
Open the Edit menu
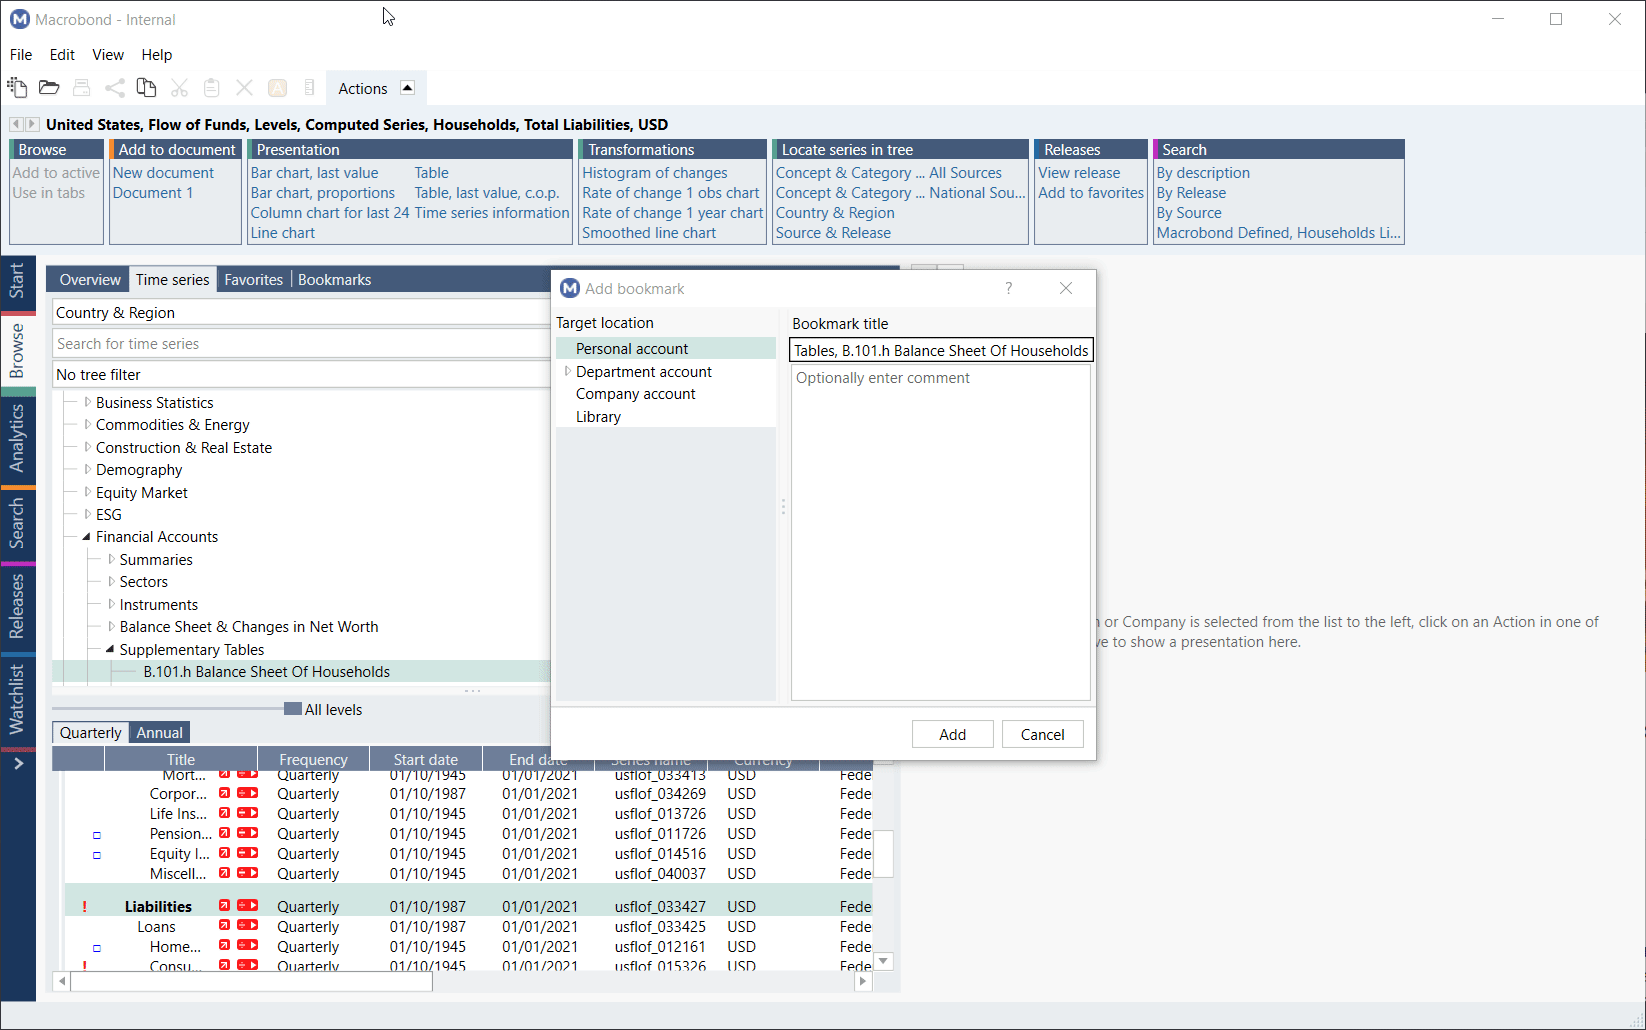(x=62, y=54)
